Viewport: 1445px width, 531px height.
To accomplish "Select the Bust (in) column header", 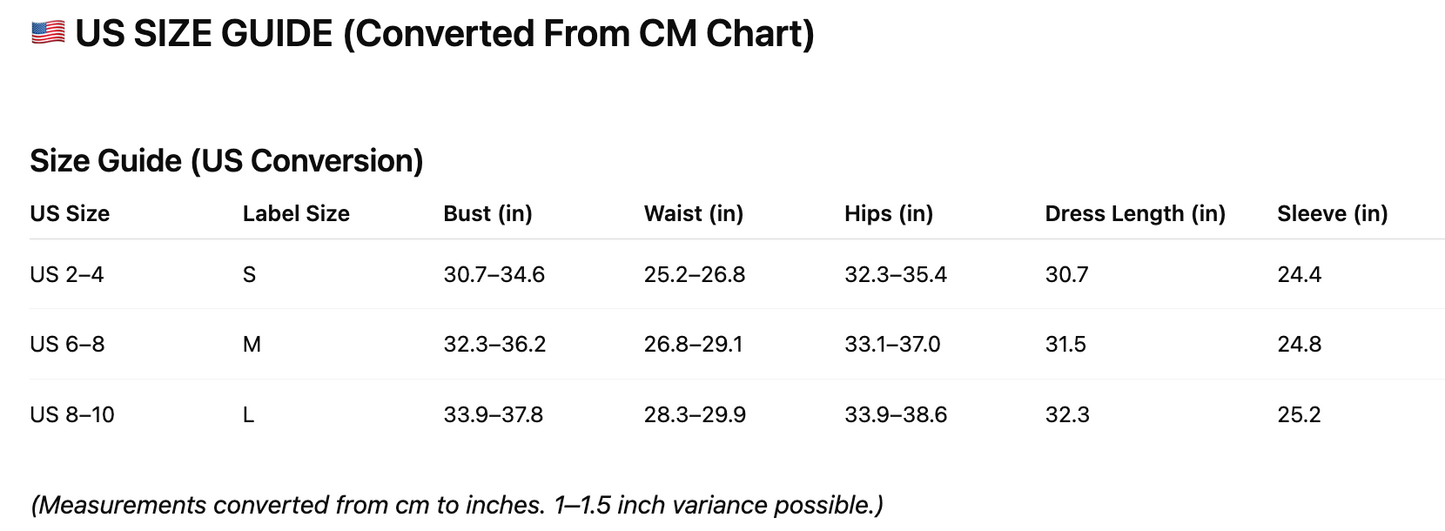I will 488,213.
